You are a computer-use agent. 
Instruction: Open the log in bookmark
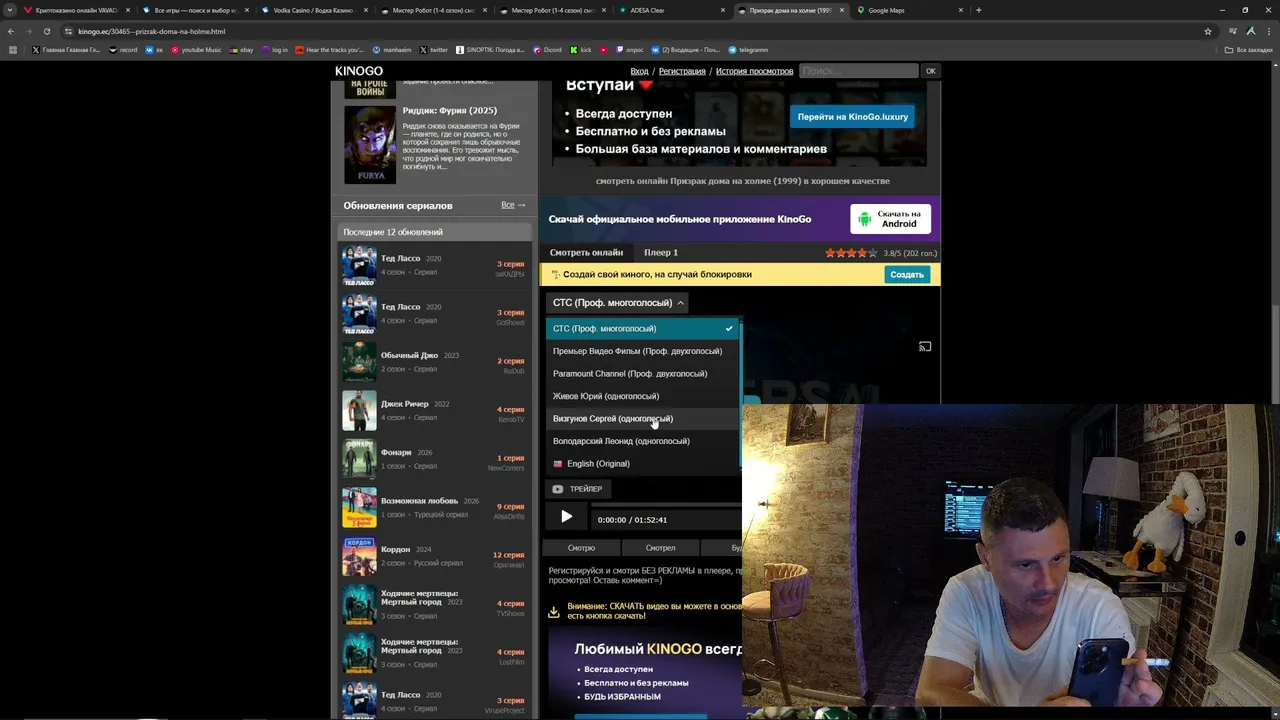pyautogui.click(x=275, y=50)
